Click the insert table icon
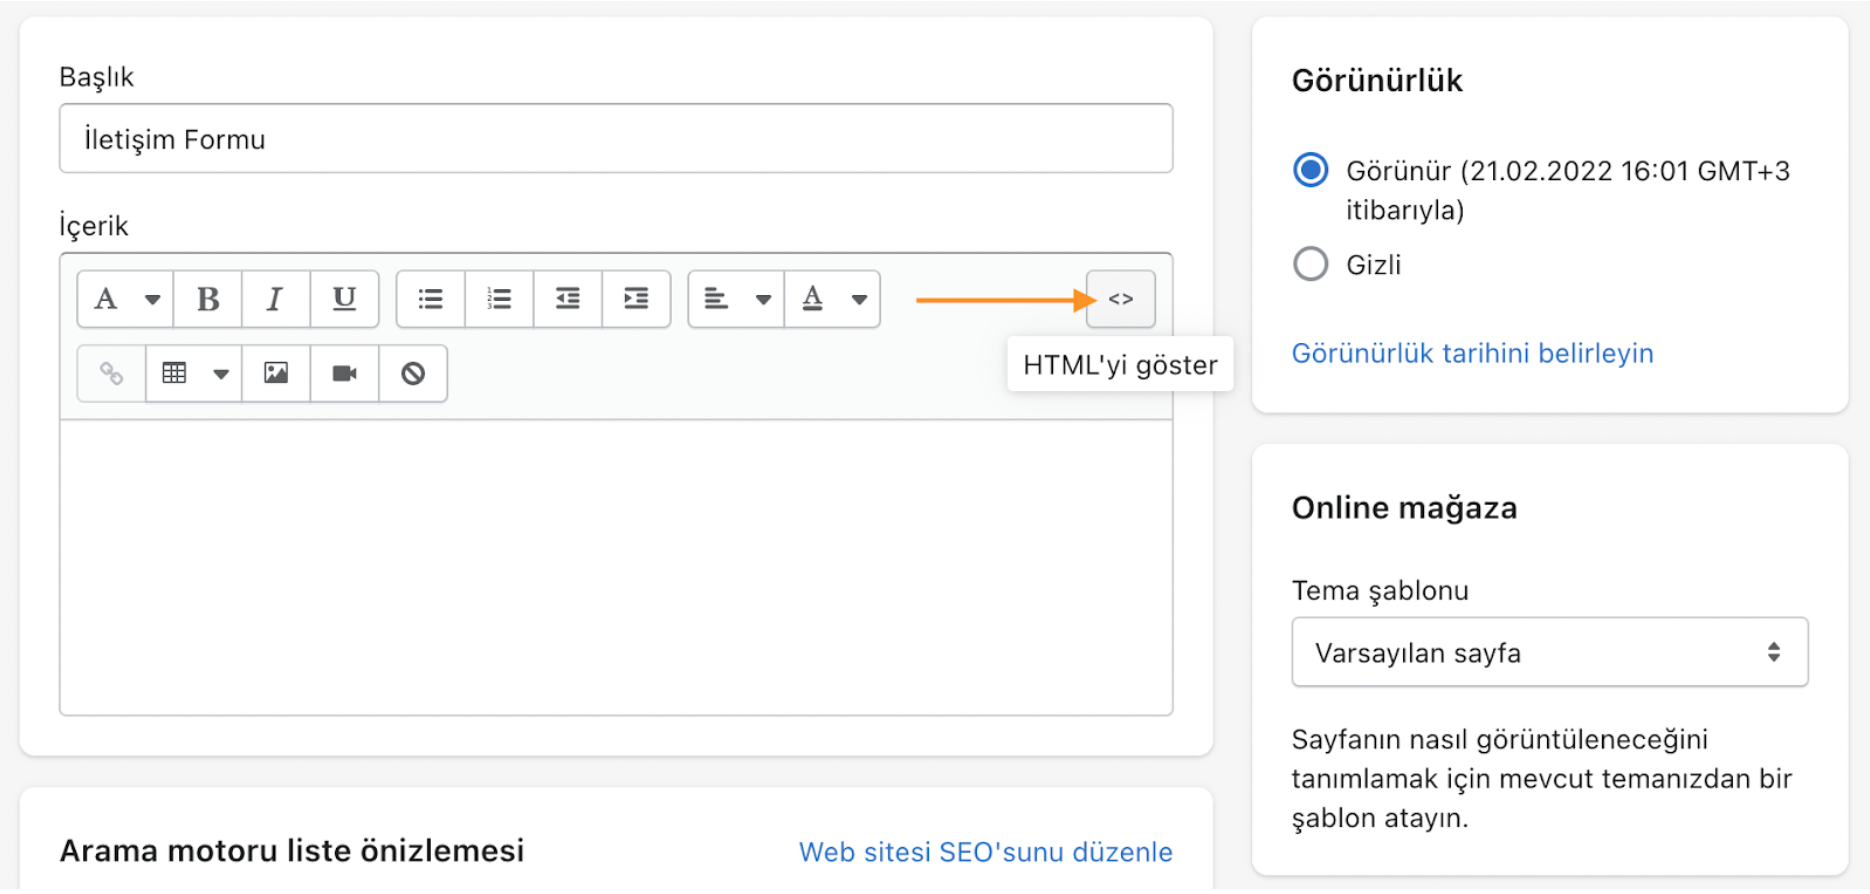The height and width of the screenshot is (894, 1870). pos(174,373)
